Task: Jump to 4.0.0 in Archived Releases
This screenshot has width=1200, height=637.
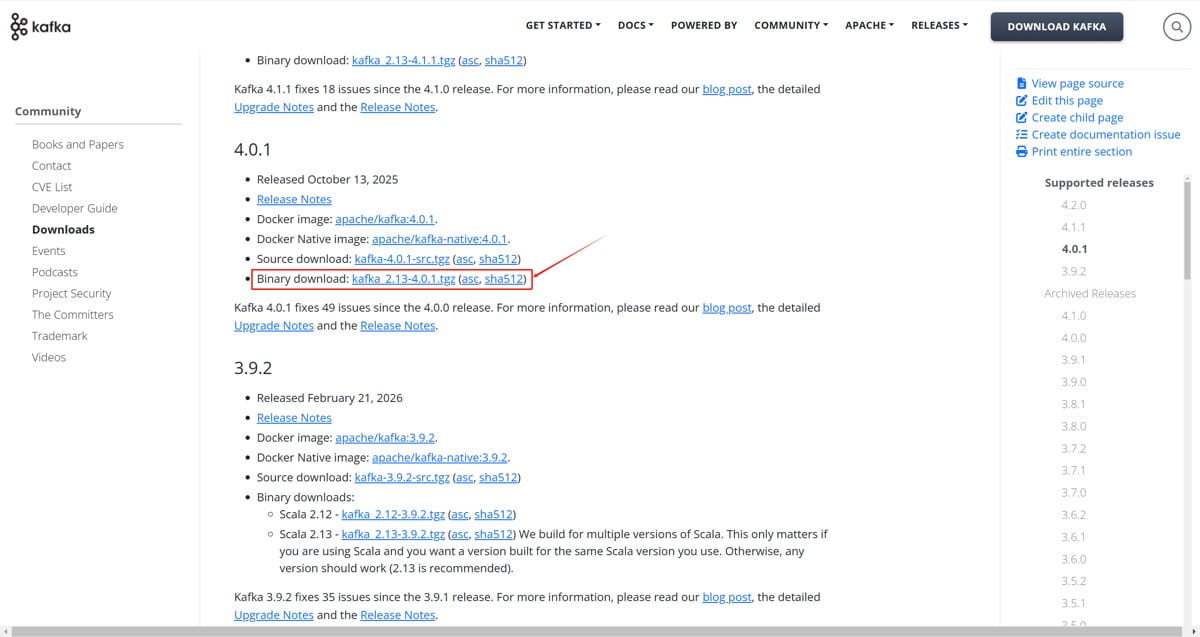Action: click(1074, 338)
